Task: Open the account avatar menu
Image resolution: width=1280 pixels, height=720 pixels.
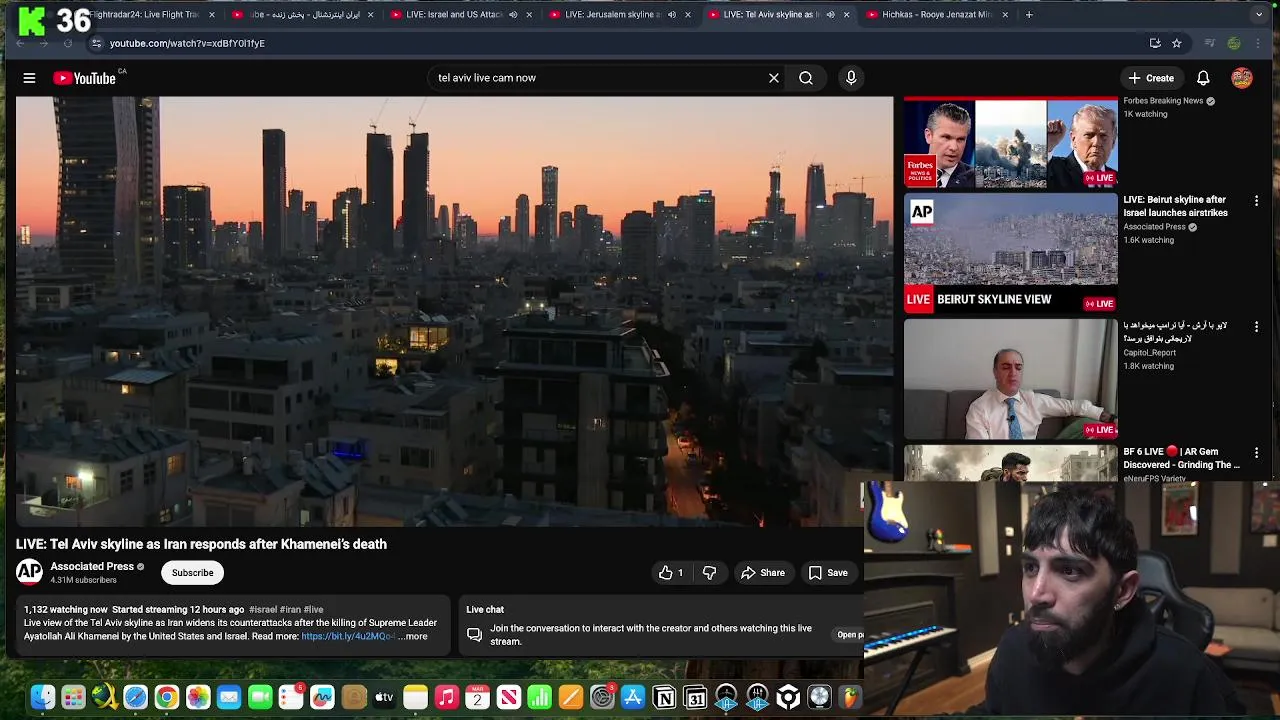Action: pyautogui.click(x=1242, y=78)
